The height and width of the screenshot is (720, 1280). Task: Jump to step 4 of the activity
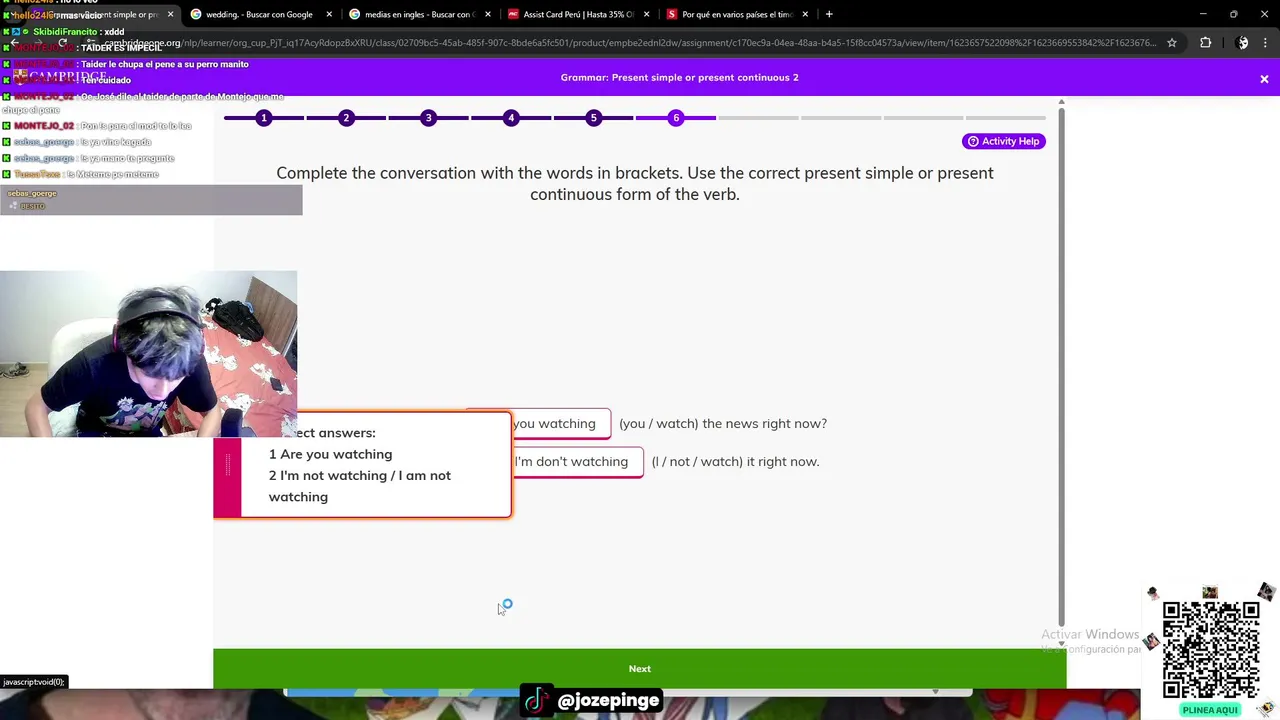(x=511, y=118)
